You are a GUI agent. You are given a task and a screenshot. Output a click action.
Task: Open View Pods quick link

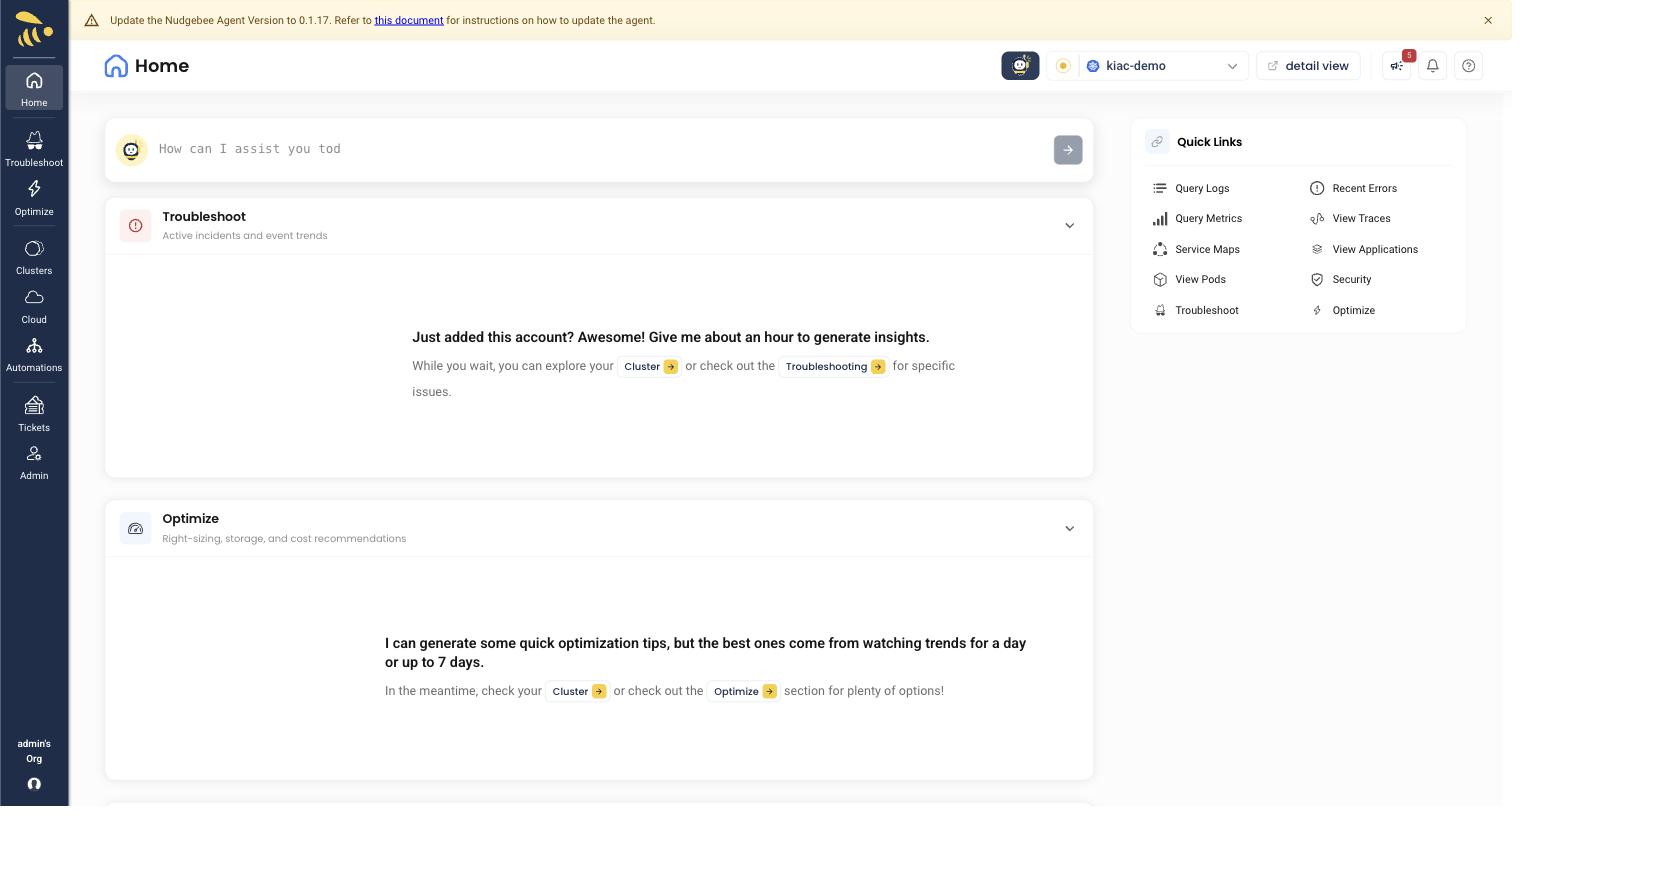click(1189, 280)
